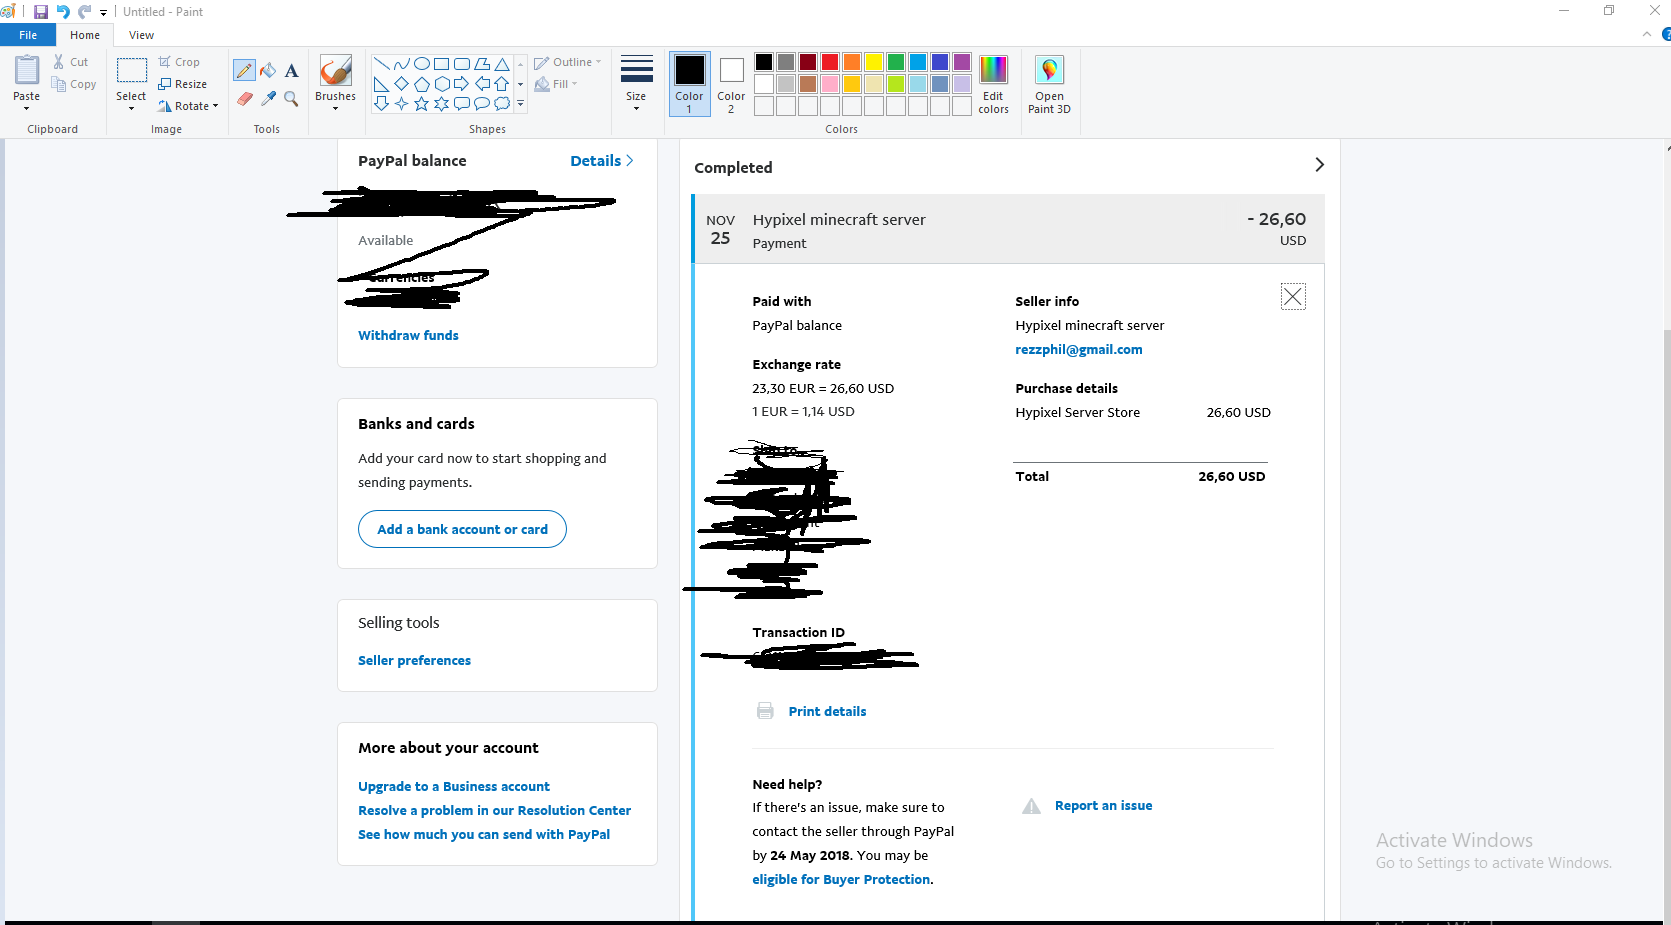Image resolution: width=1671 pixels, height=925 pixels.
Task: Open Resolve a problem in Resolution Center link
Action: click(494, 811)
